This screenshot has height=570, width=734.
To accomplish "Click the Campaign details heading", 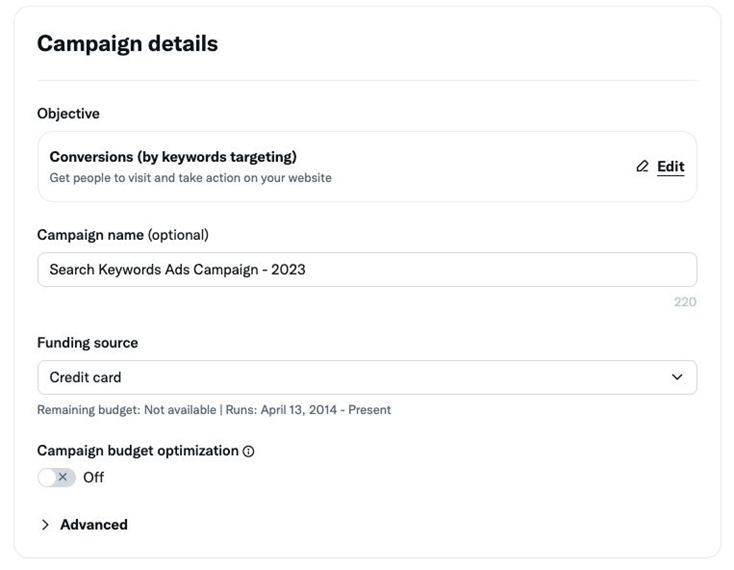I will (x=127, y=43).
